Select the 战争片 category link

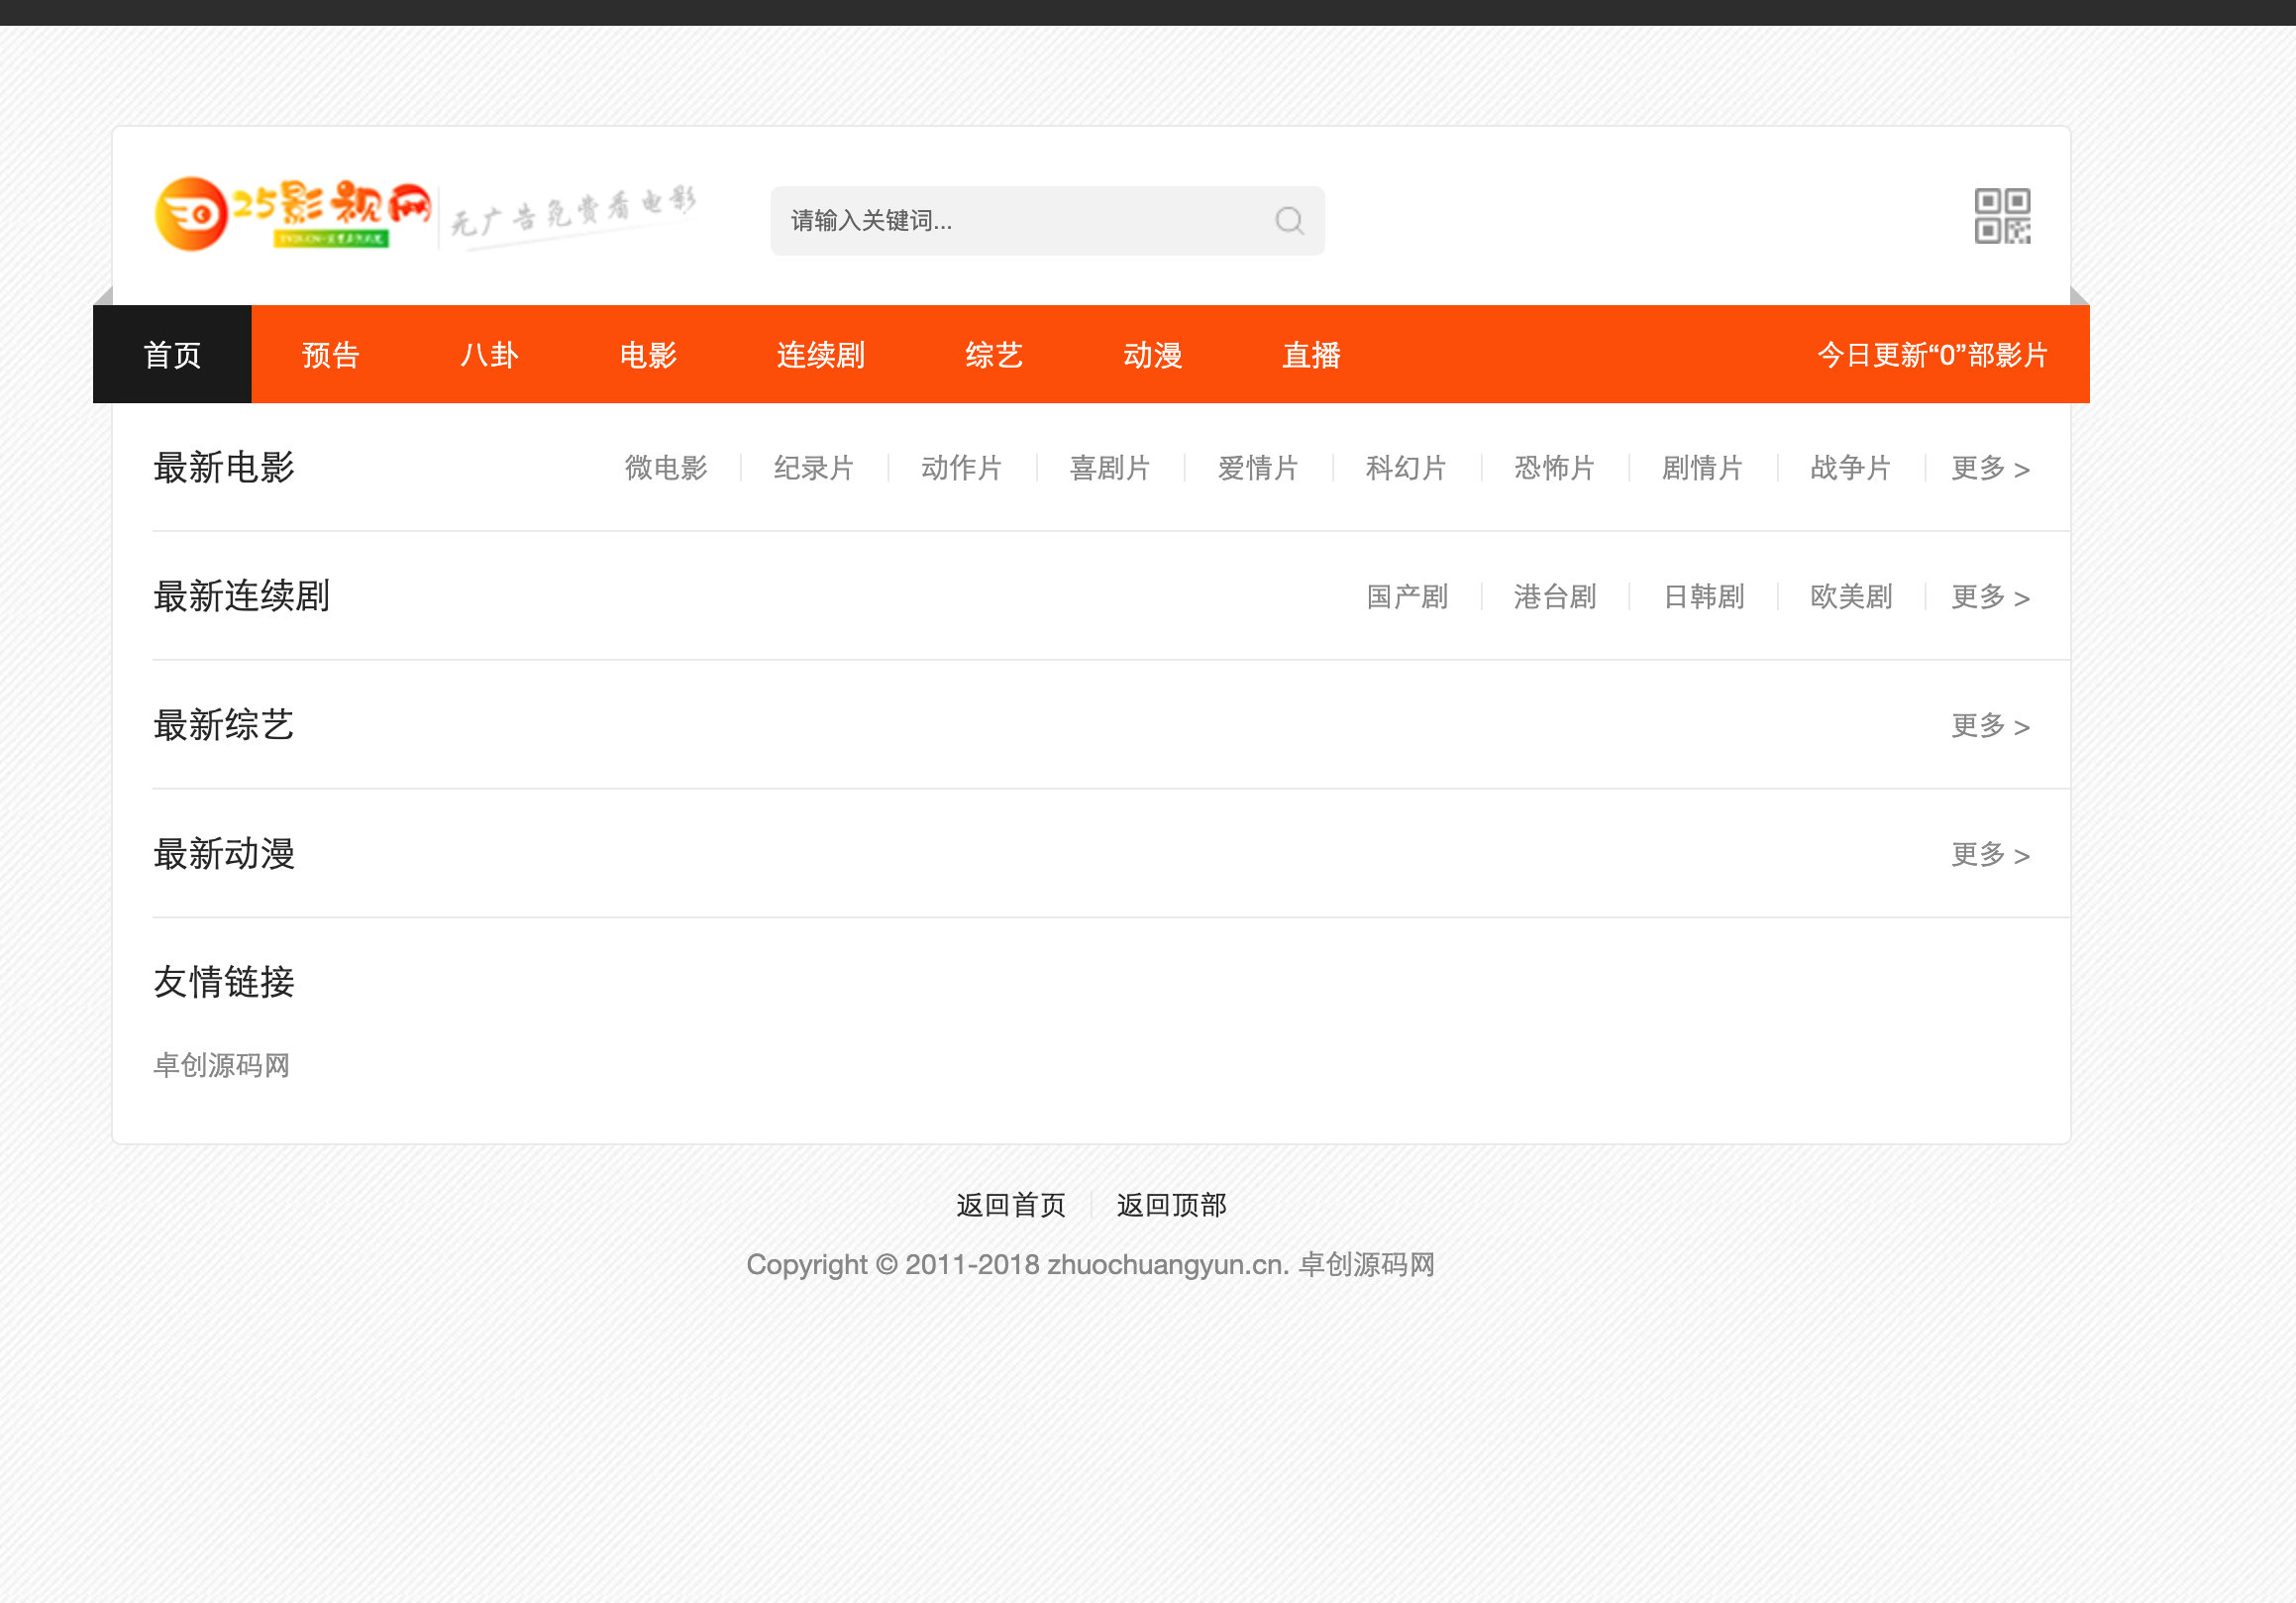click(1850, 468)
